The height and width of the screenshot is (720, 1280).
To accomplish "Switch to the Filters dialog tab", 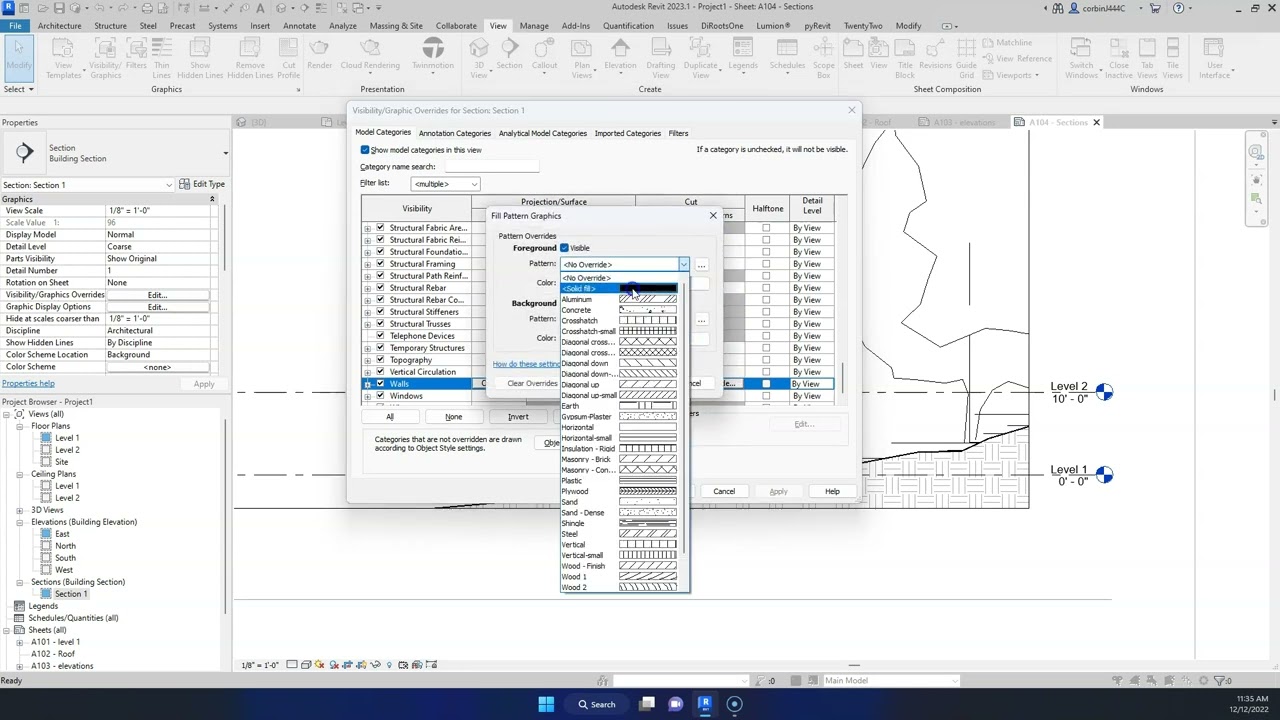I will click(678, 133).
